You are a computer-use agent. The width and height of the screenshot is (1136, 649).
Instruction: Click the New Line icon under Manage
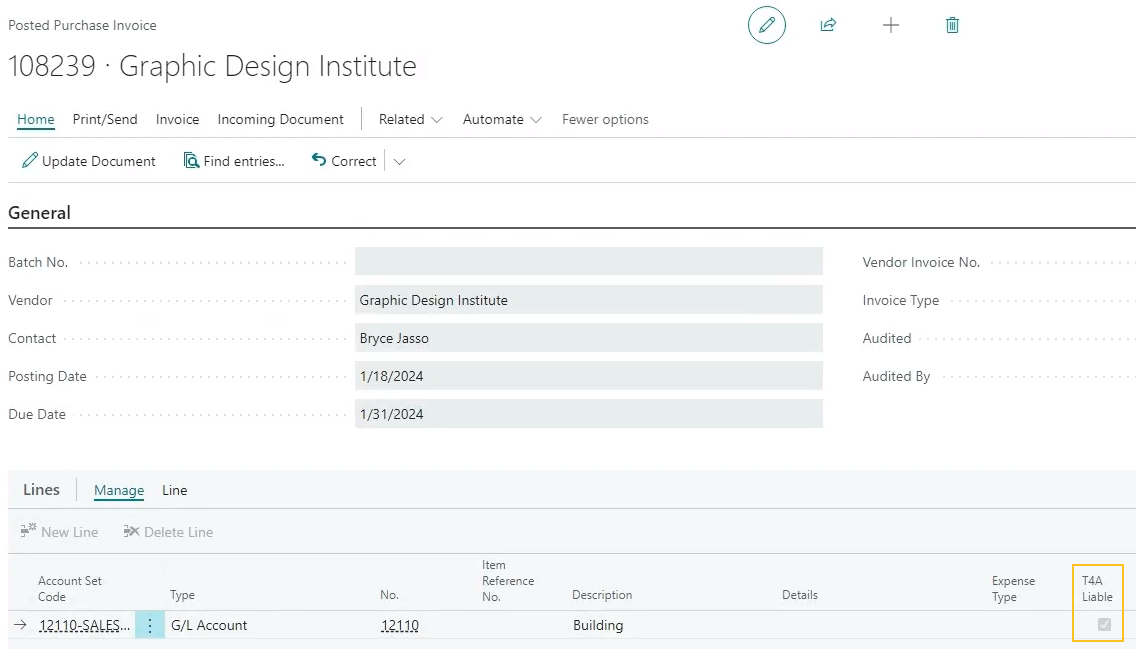58,531
